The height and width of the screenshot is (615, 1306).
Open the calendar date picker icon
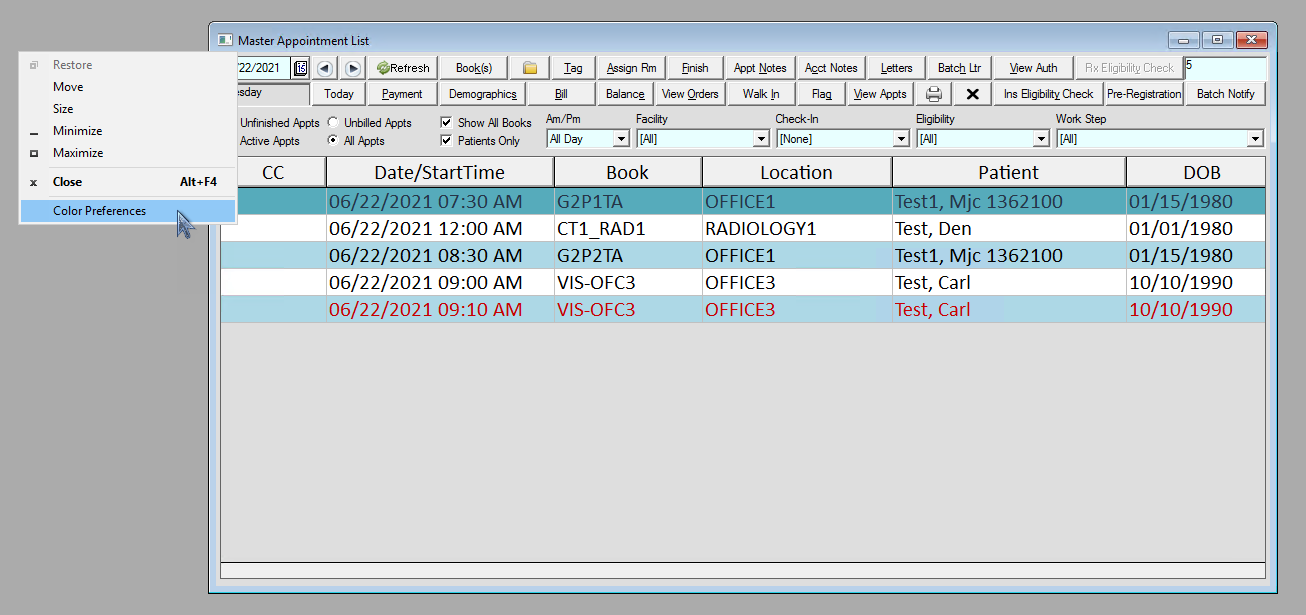coord(300,68)
